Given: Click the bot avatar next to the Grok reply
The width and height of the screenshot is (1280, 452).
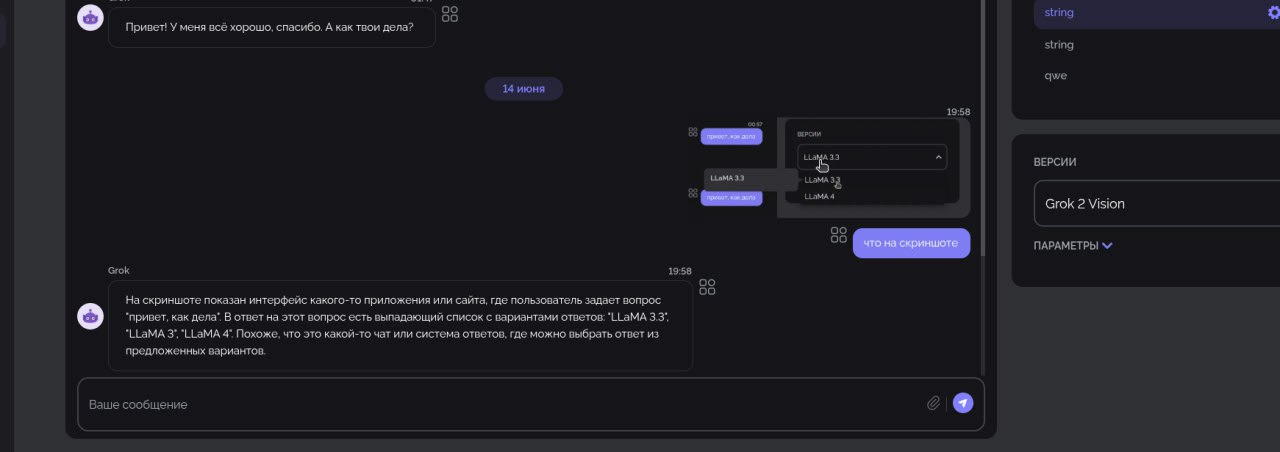Looking at the screenshot, I should pyautogui.click(x=91, y=316).
